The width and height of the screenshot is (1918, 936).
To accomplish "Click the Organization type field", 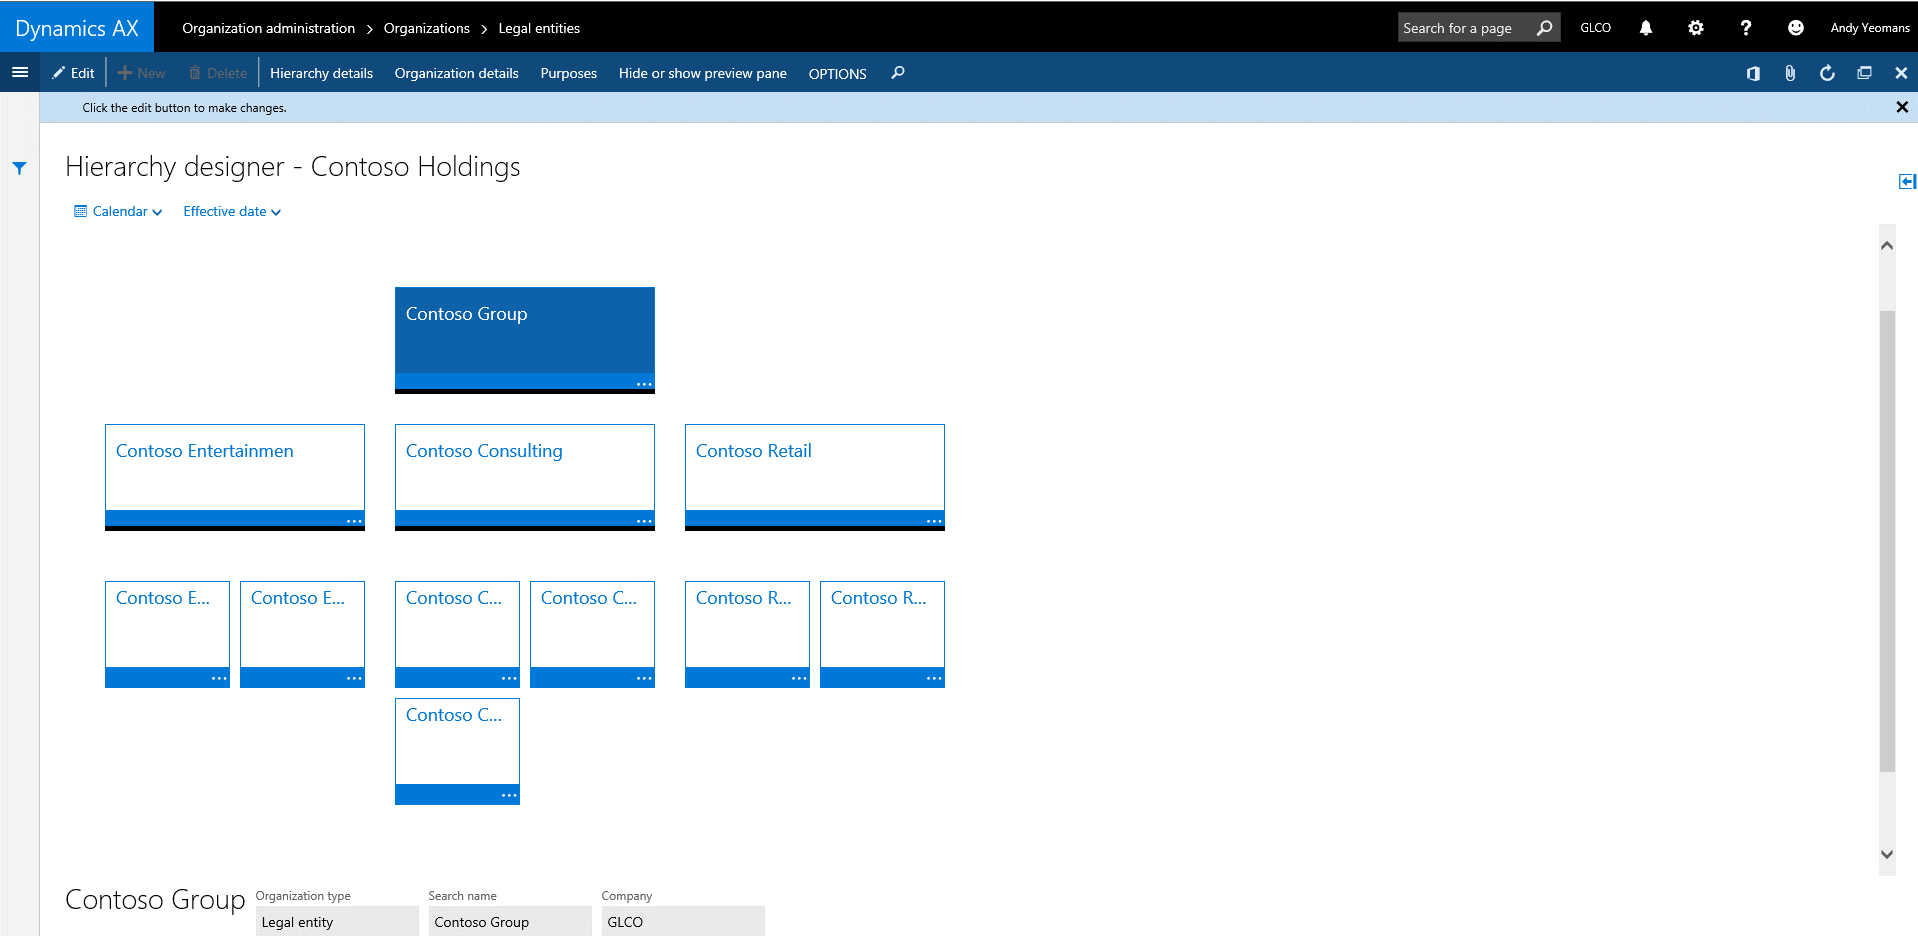I will [337, 922].
